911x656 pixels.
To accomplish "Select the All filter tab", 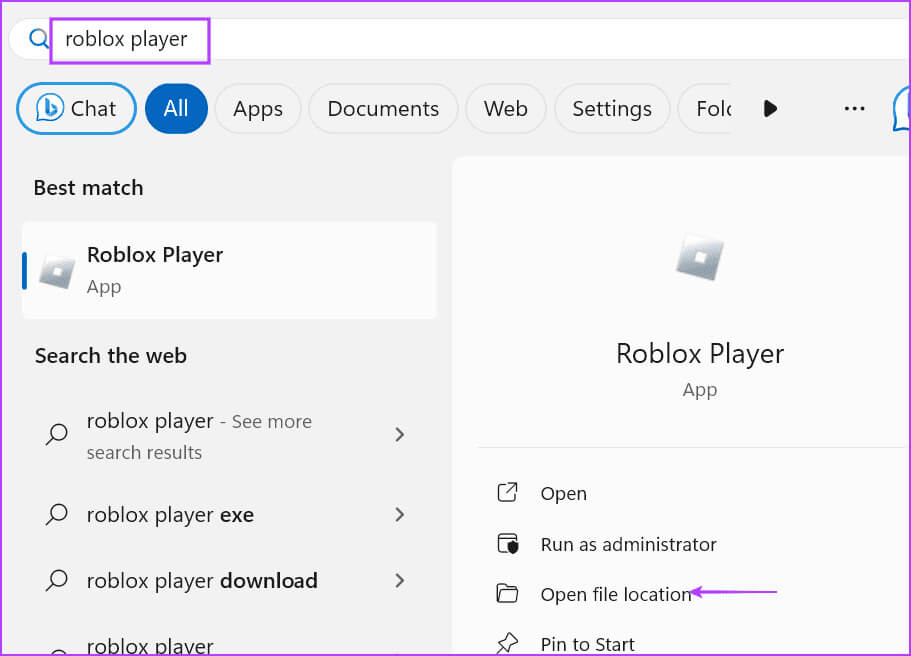I will pos(176,108).
